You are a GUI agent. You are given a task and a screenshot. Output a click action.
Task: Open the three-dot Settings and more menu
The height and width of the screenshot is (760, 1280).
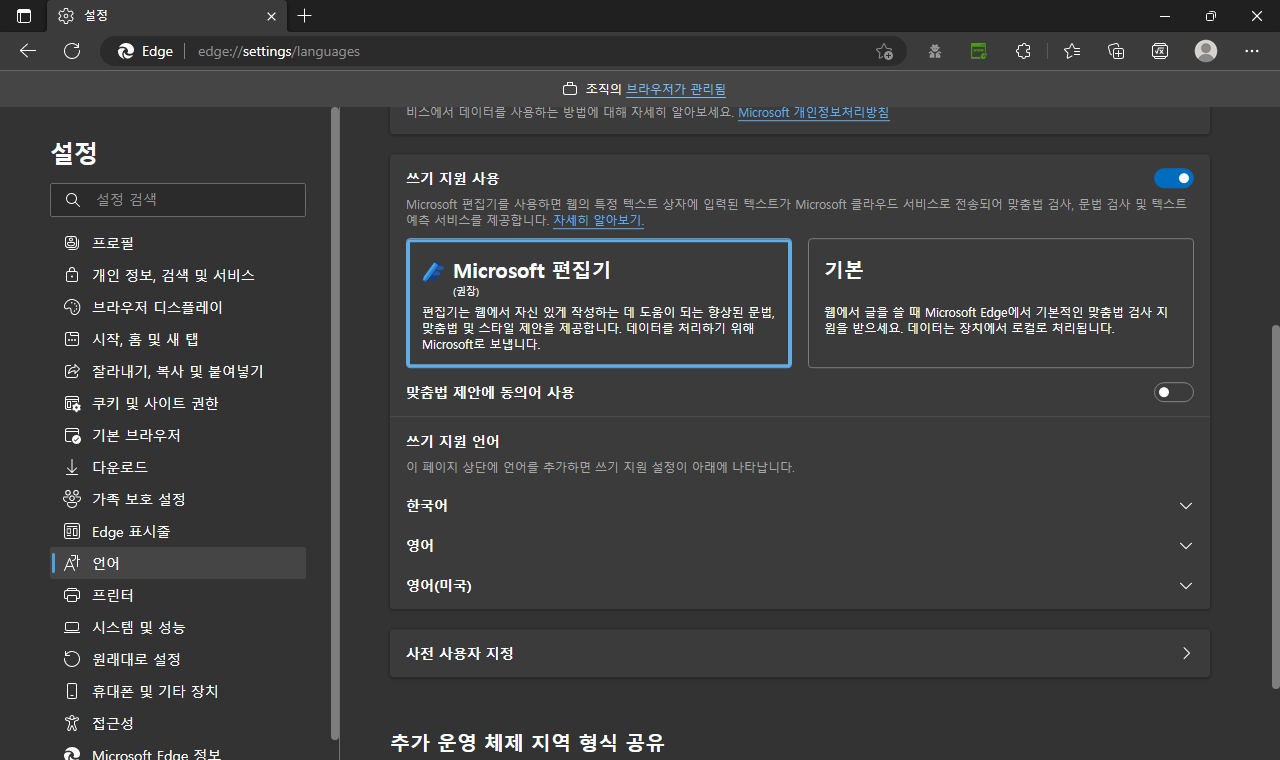[x=1252, y=51]
